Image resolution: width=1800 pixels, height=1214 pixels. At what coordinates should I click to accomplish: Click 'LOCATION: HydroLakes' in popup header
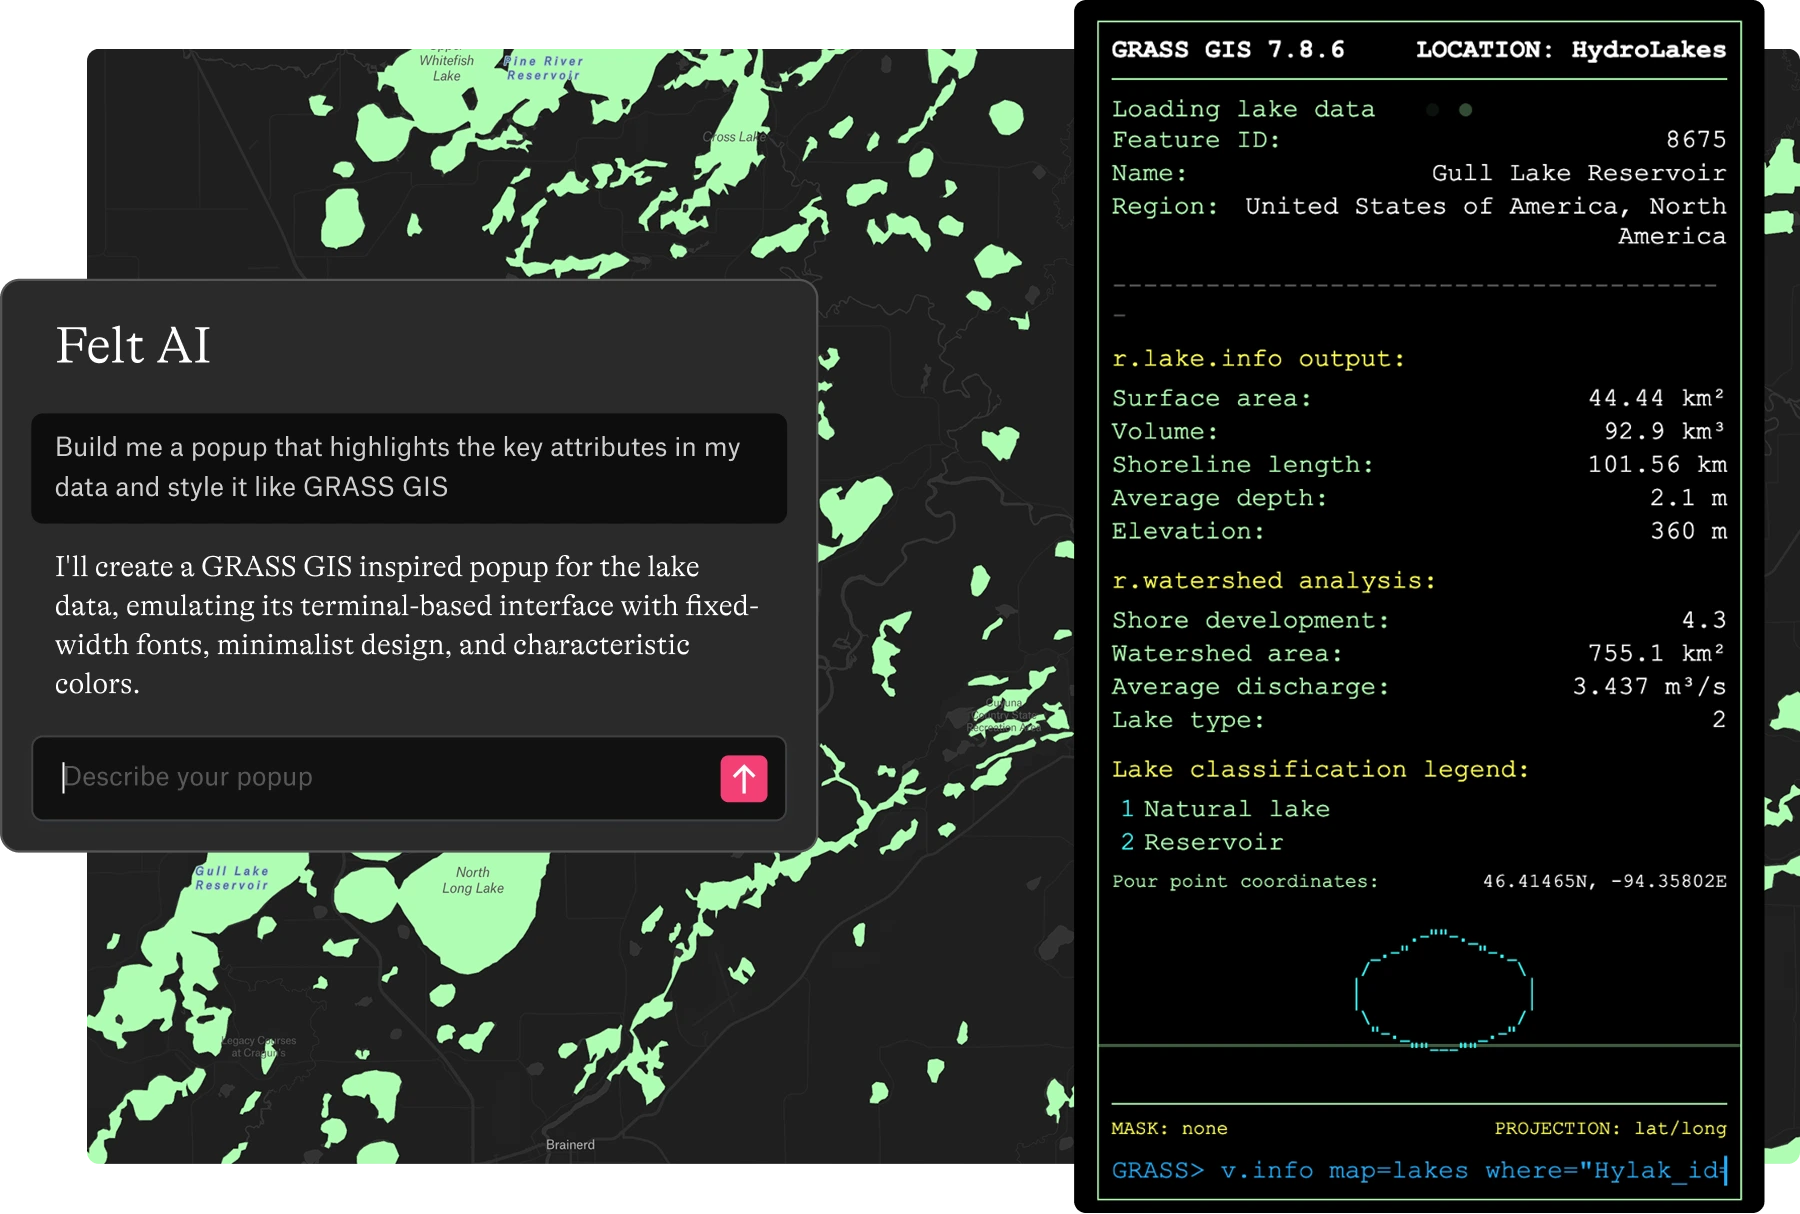pos(1571,50)
